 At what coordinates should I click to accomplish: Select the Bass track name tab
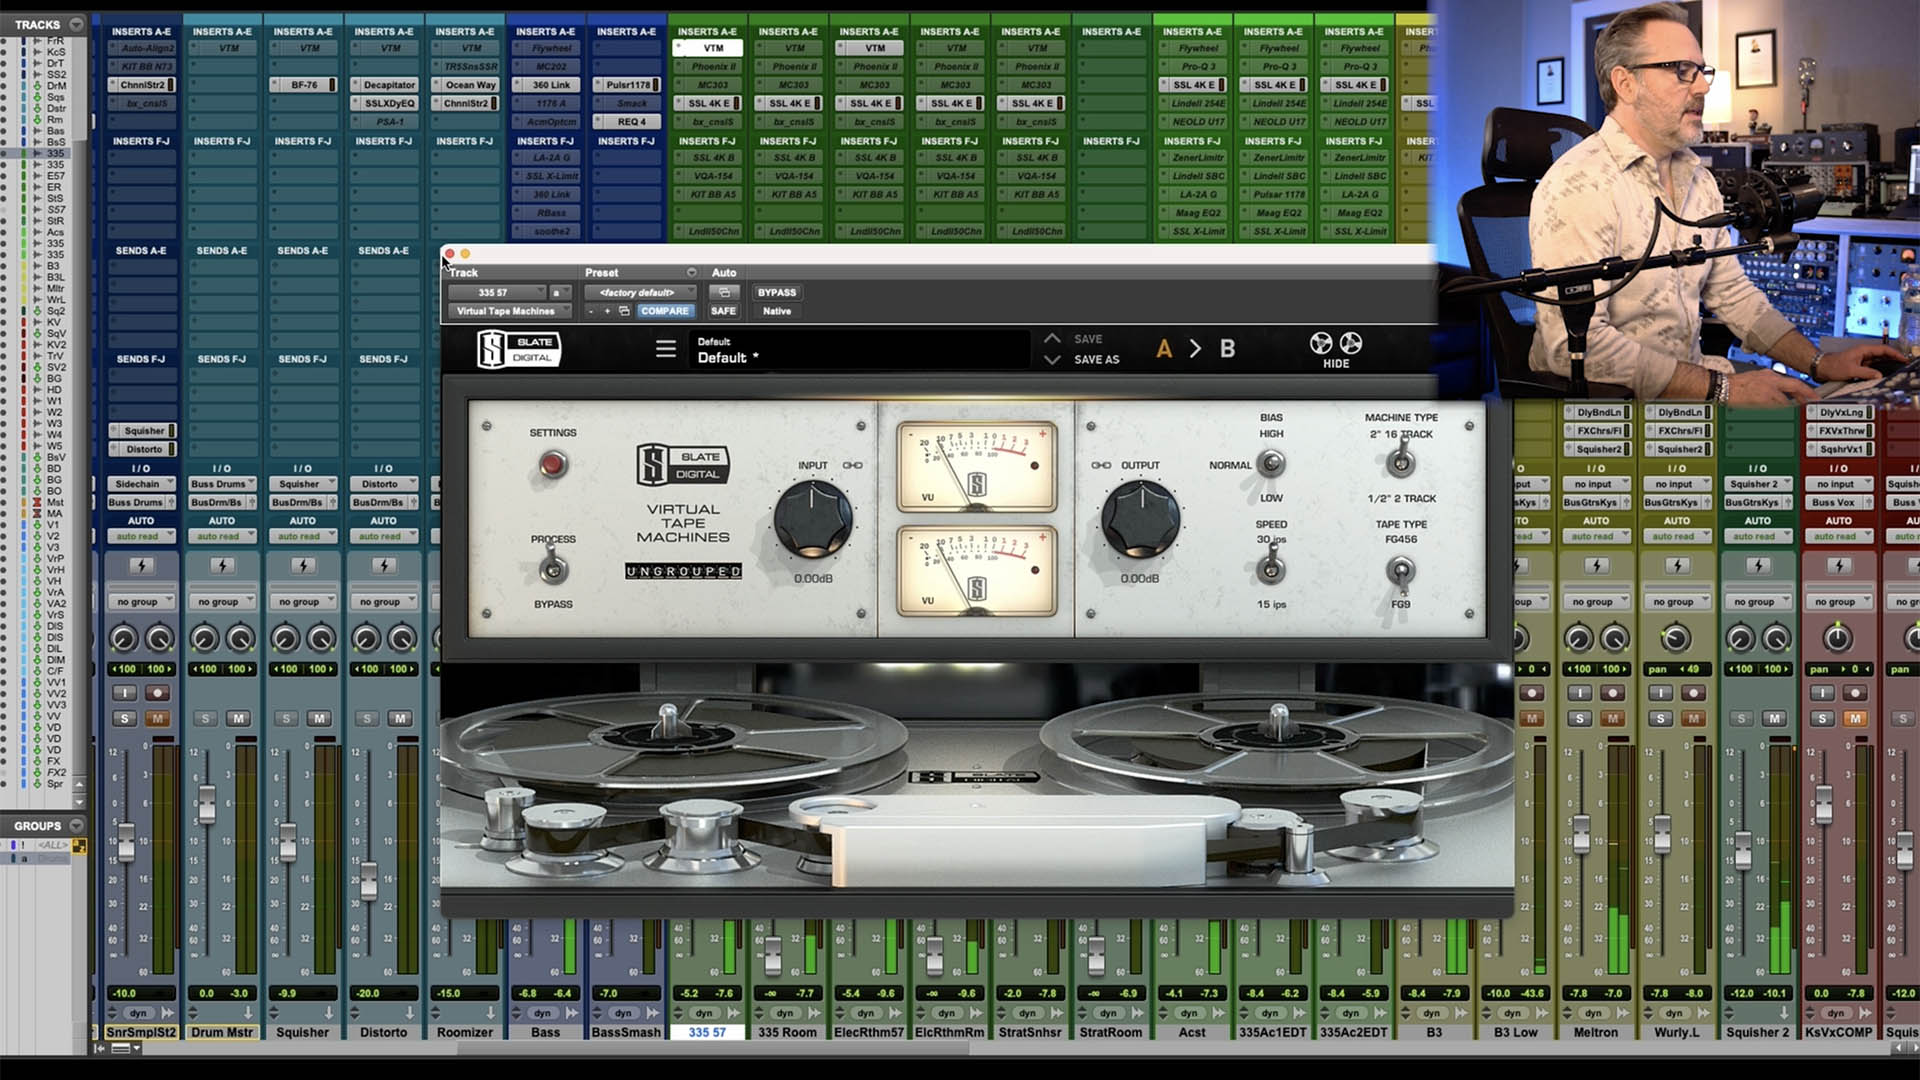(546, 1032)
